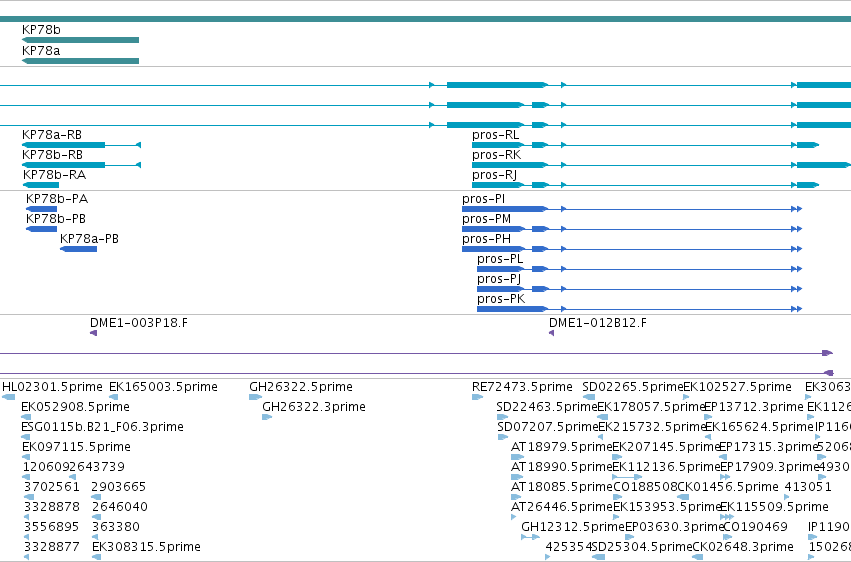This screenshot has height=562, width=851.
Task: Click the DME1-012B12.F marker
Action: click(551, 333)
